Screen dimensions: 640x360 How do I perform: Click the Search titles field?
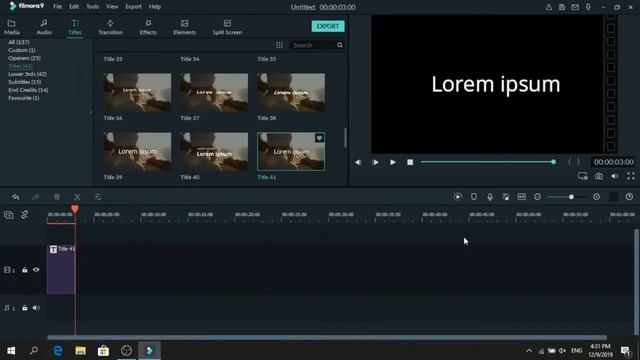pyautogui.click(x=313, y=45)
